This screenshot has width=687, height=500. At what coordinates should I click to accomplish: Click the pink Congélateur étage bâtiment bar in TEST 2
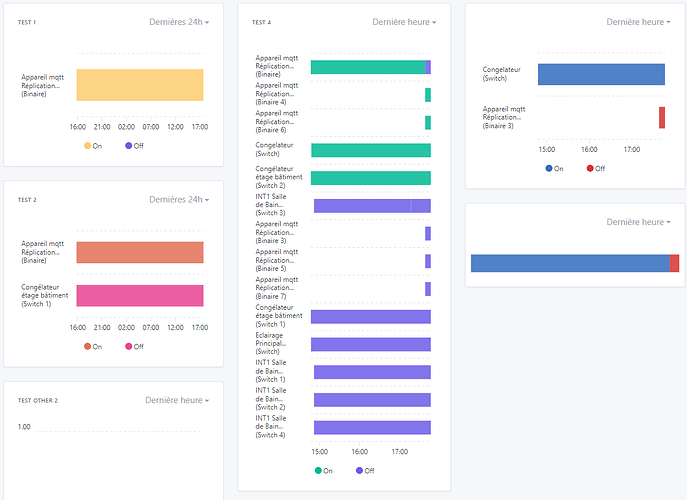point(140,295)
